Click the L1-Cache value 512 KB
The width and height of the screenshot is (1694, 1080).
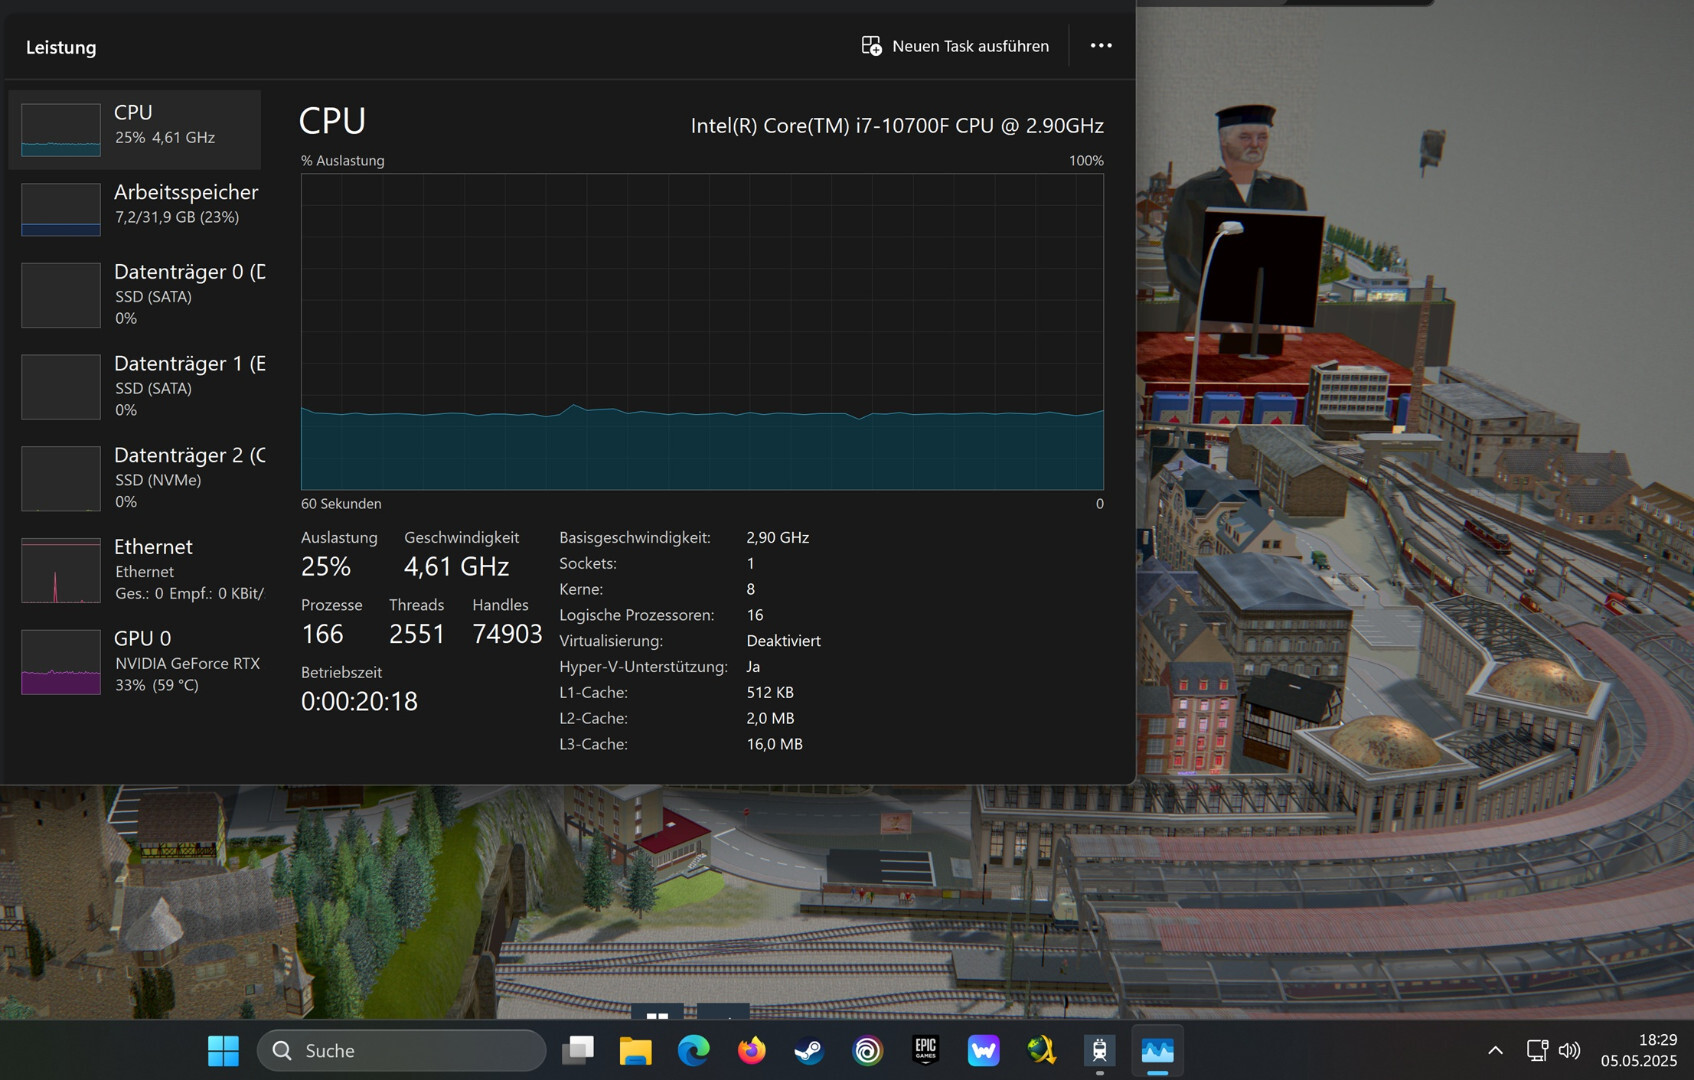pos(769,692)
